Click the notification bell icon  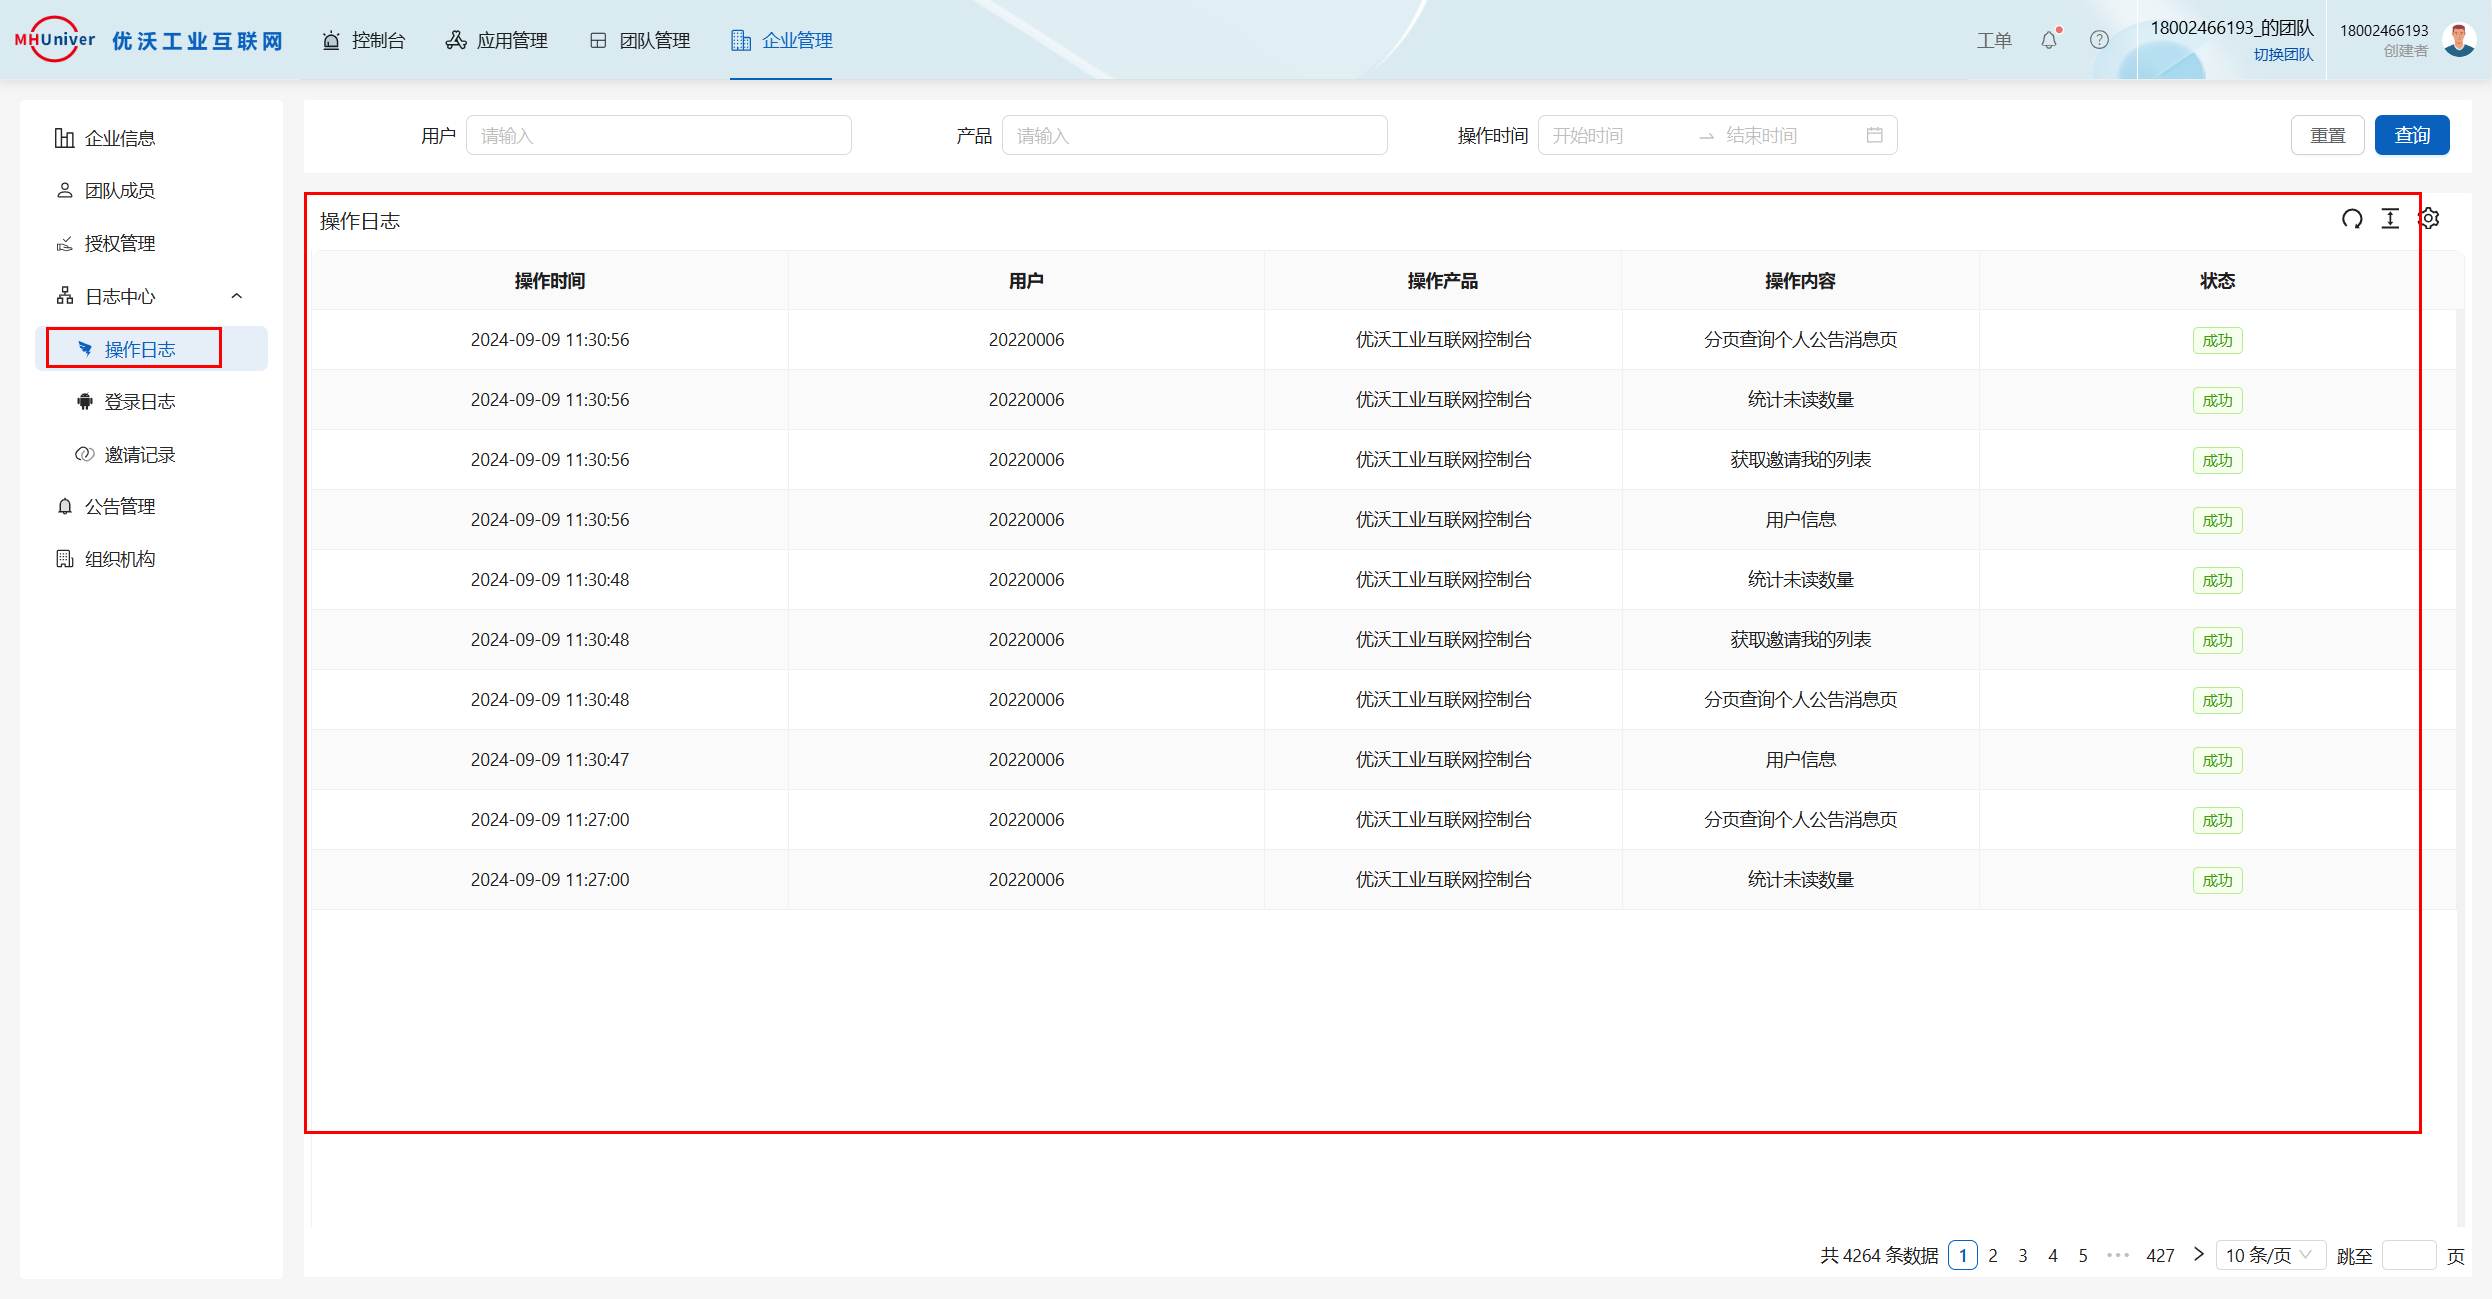pyautogui.click(x=2049, y=40)
